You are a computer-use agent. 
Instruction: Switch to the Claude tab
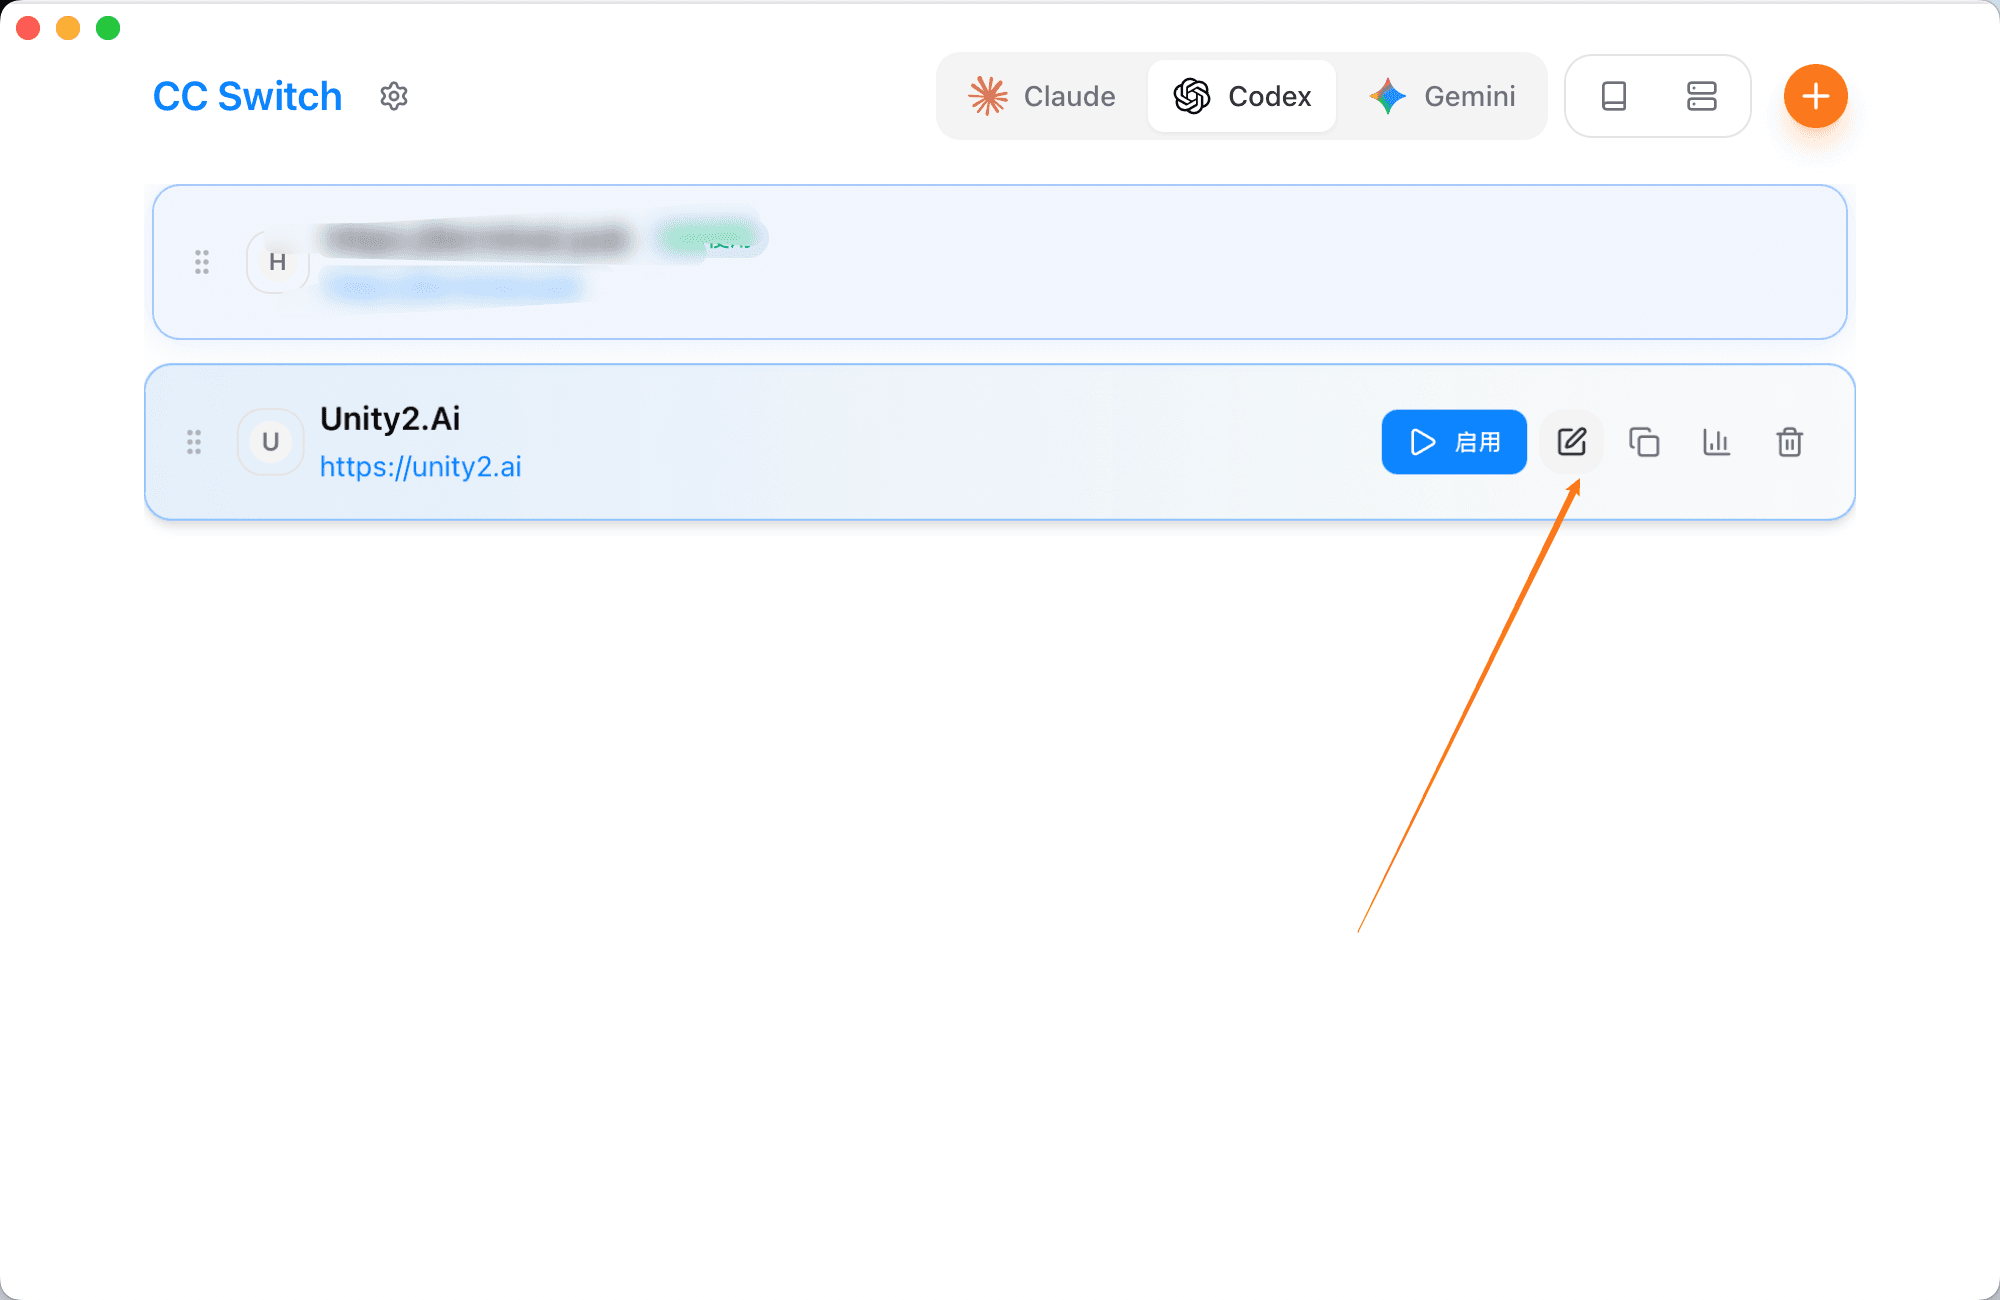[x=1043, y=96]
